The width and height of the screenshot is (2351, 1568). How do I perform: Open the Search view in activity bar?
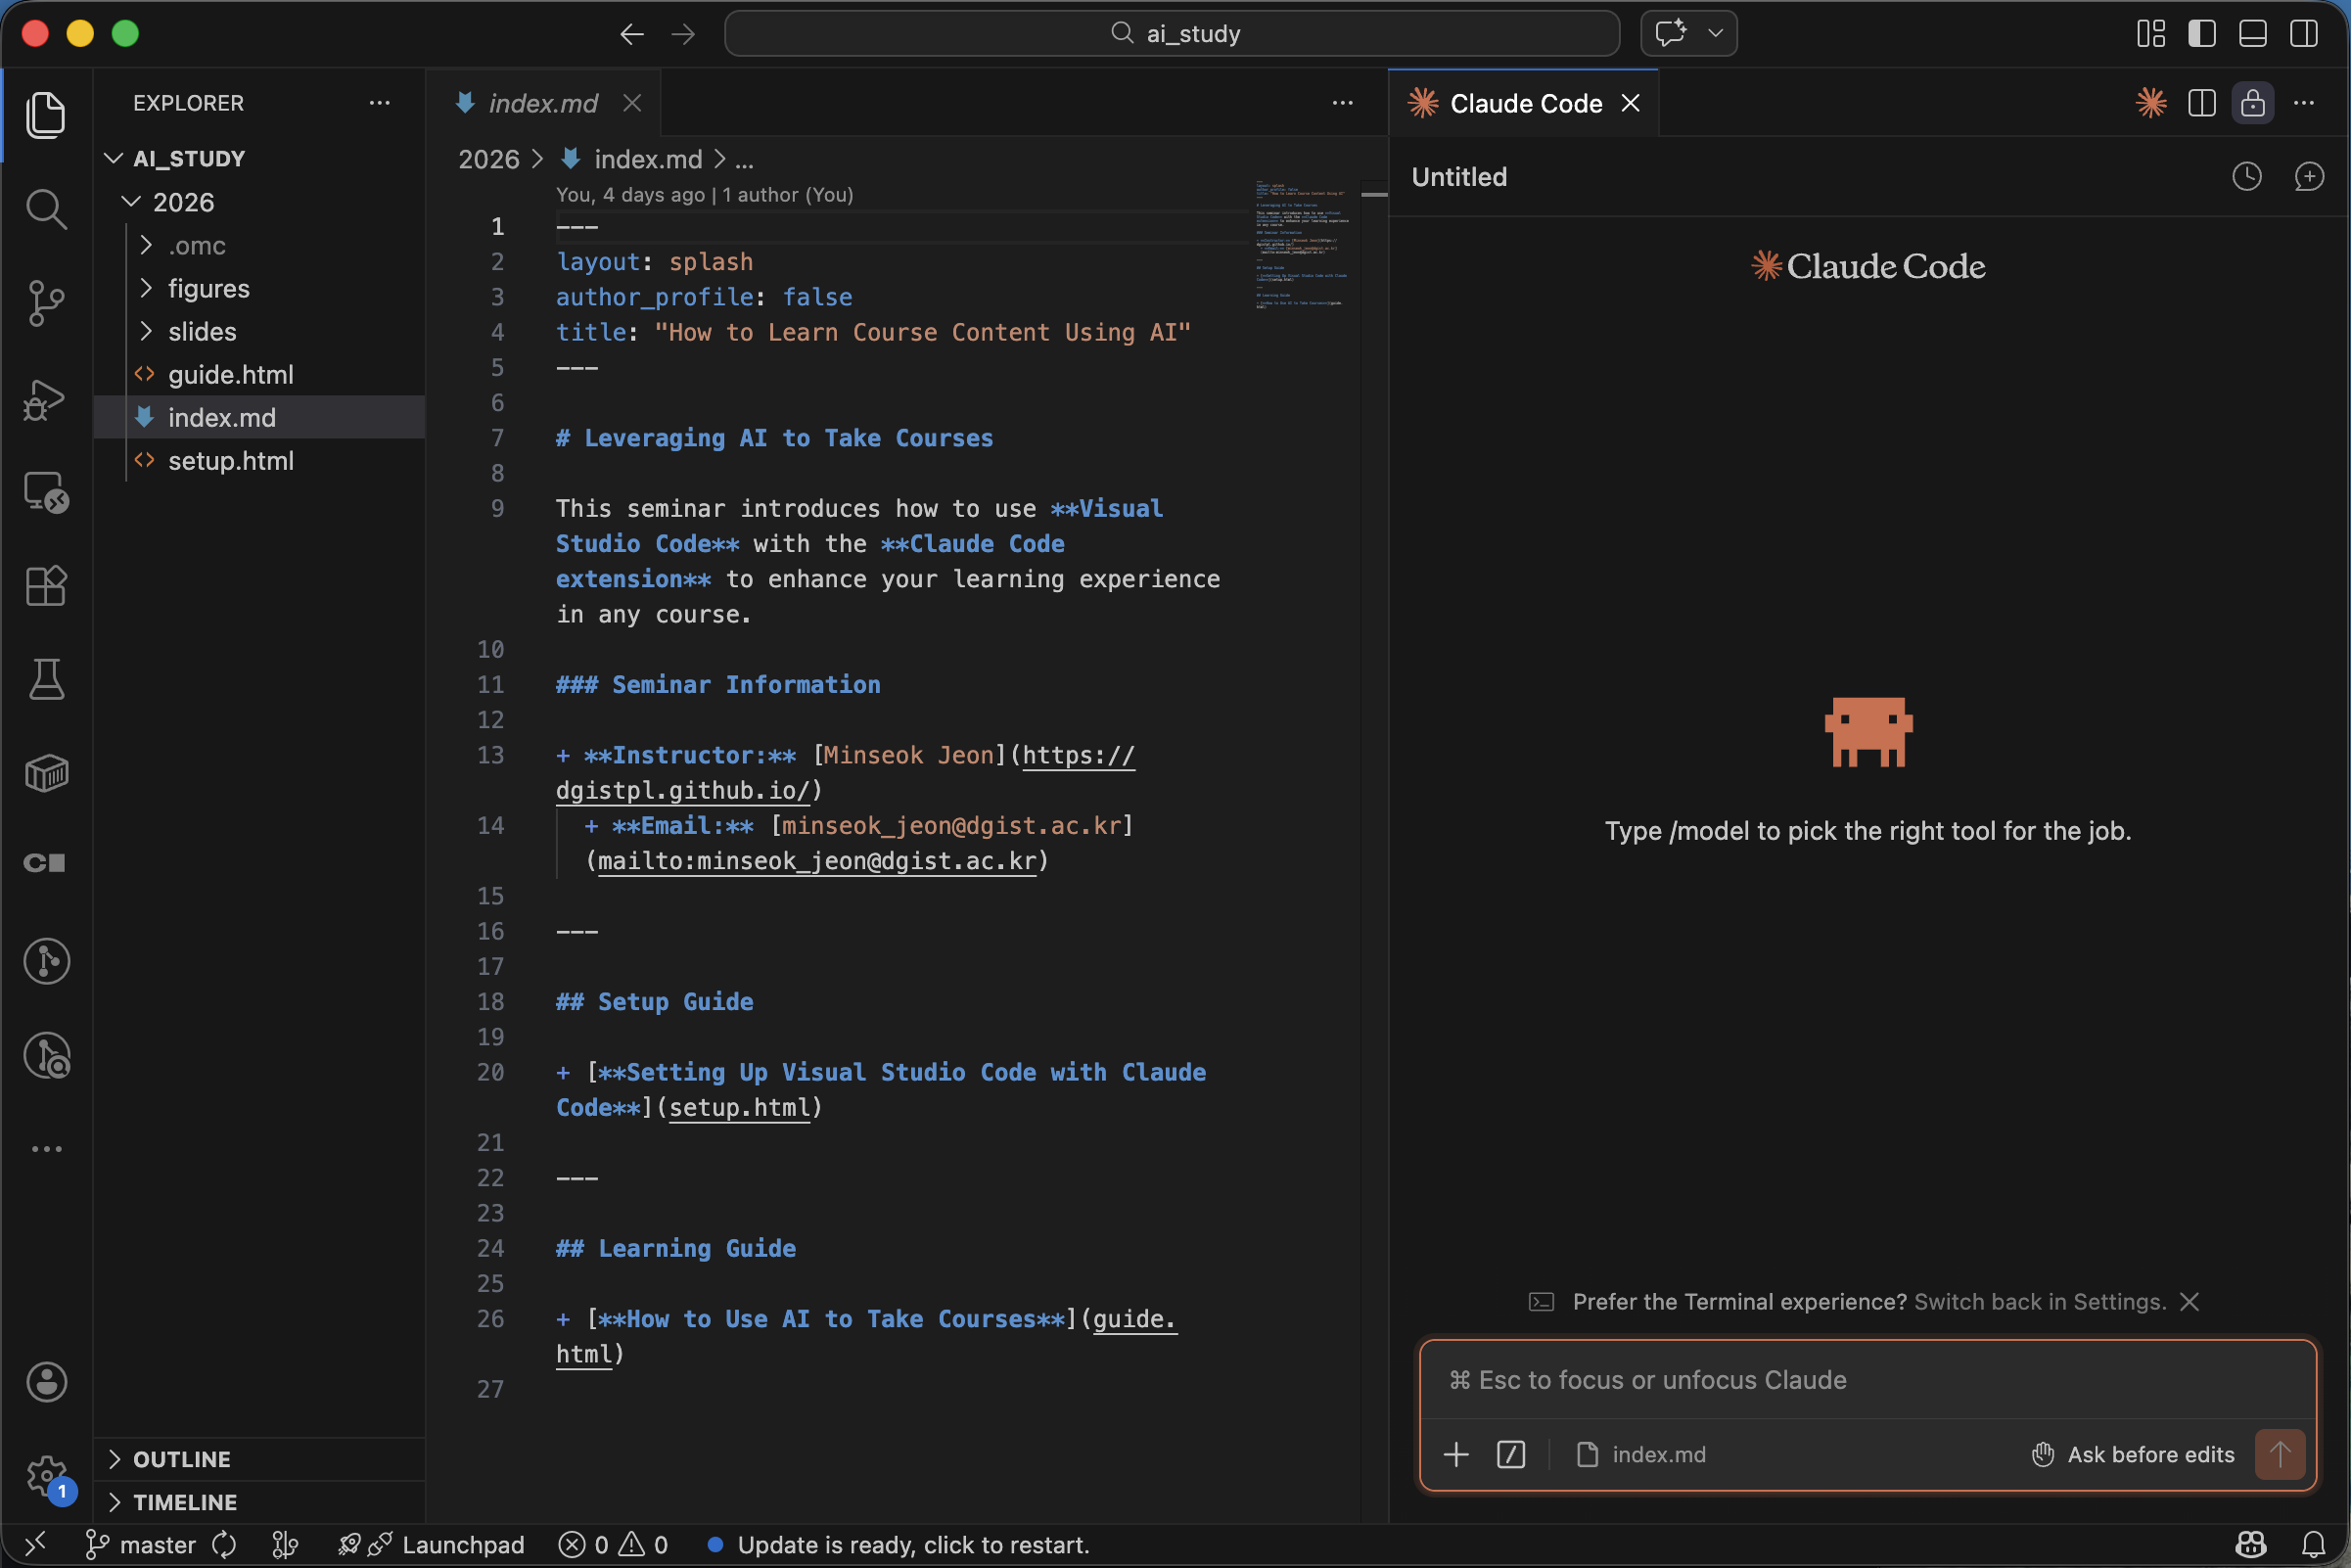tap(46, 209)
